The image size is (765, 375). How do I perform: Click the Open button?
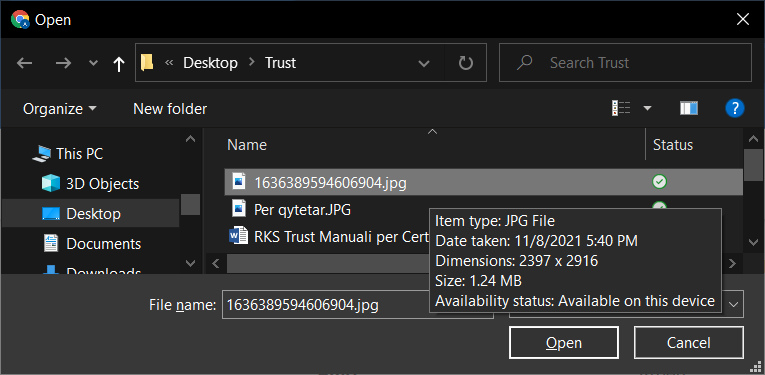pyautogui.click(x=564, y=343)
